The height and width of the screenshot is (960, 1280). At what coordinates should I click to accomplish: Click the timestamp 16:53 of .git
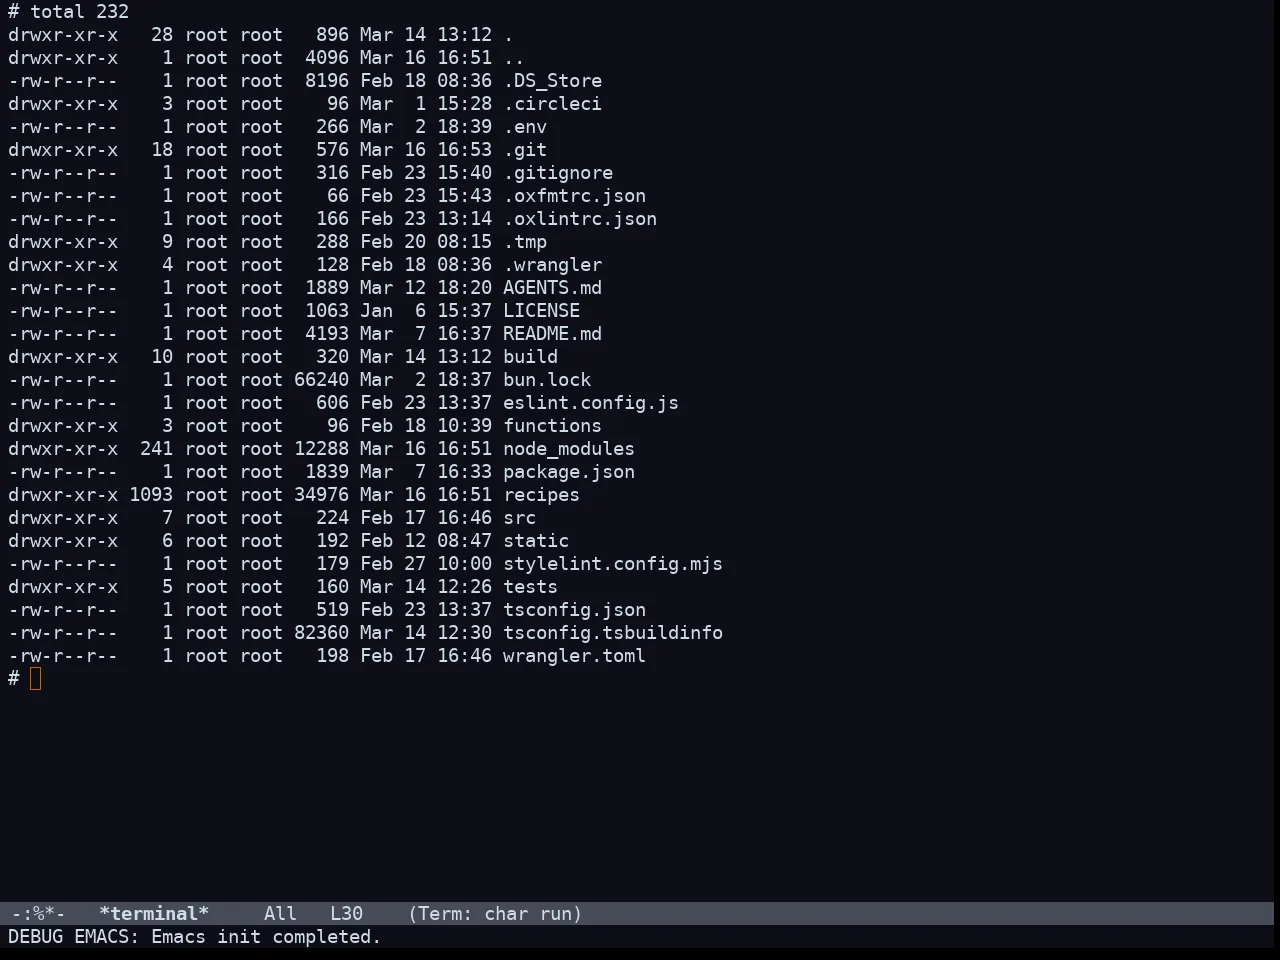[x=464, y=150]
